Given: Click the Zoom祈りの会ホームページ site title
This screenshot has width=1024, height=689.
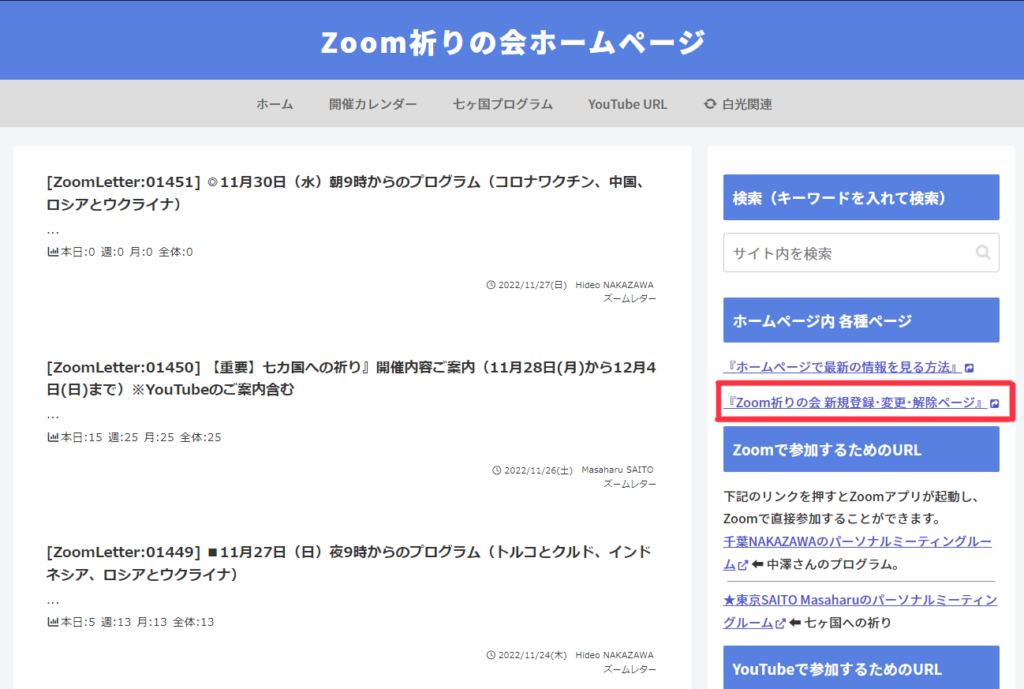Looking at the screenshot, I should click(x=512, y=42).
